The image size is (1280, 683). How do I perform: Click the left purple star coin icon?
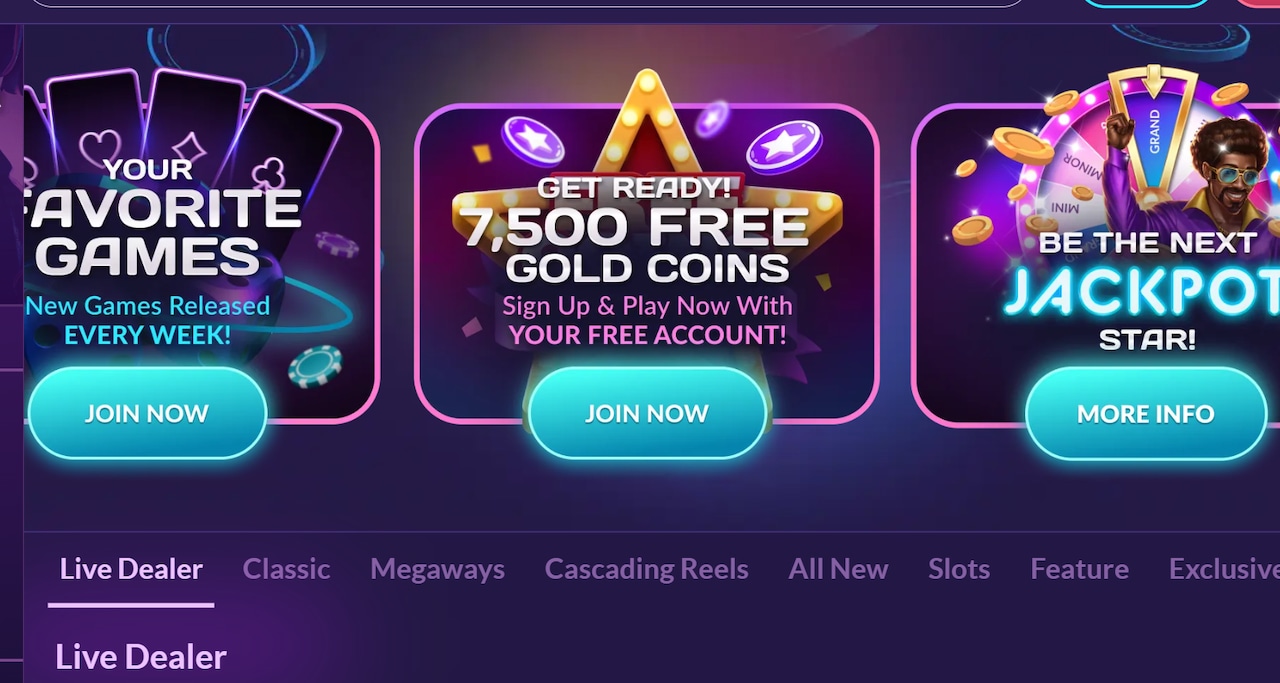pyautogui.click(x=533, y=140)
